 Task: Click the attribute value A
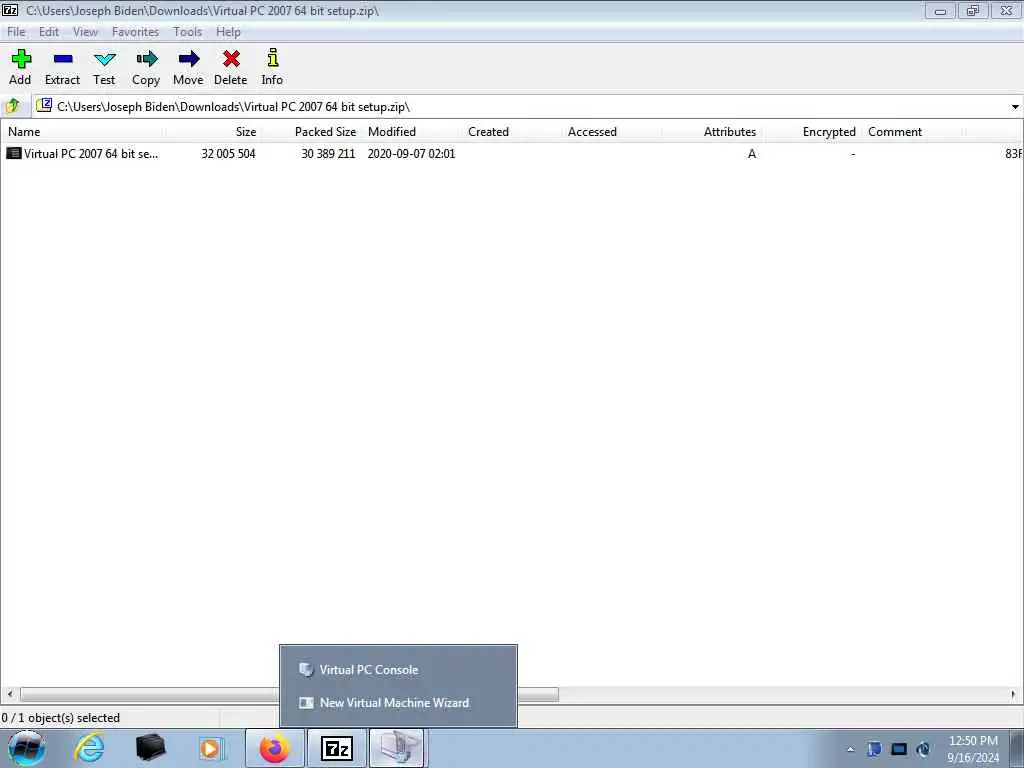(x=752, y=153)
